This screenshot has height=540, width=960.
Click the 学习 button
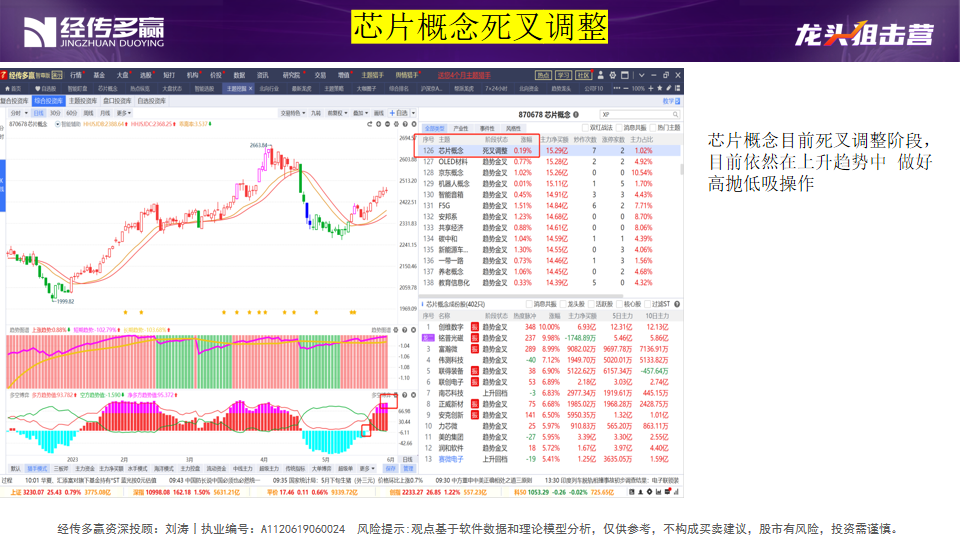point(563,75)
